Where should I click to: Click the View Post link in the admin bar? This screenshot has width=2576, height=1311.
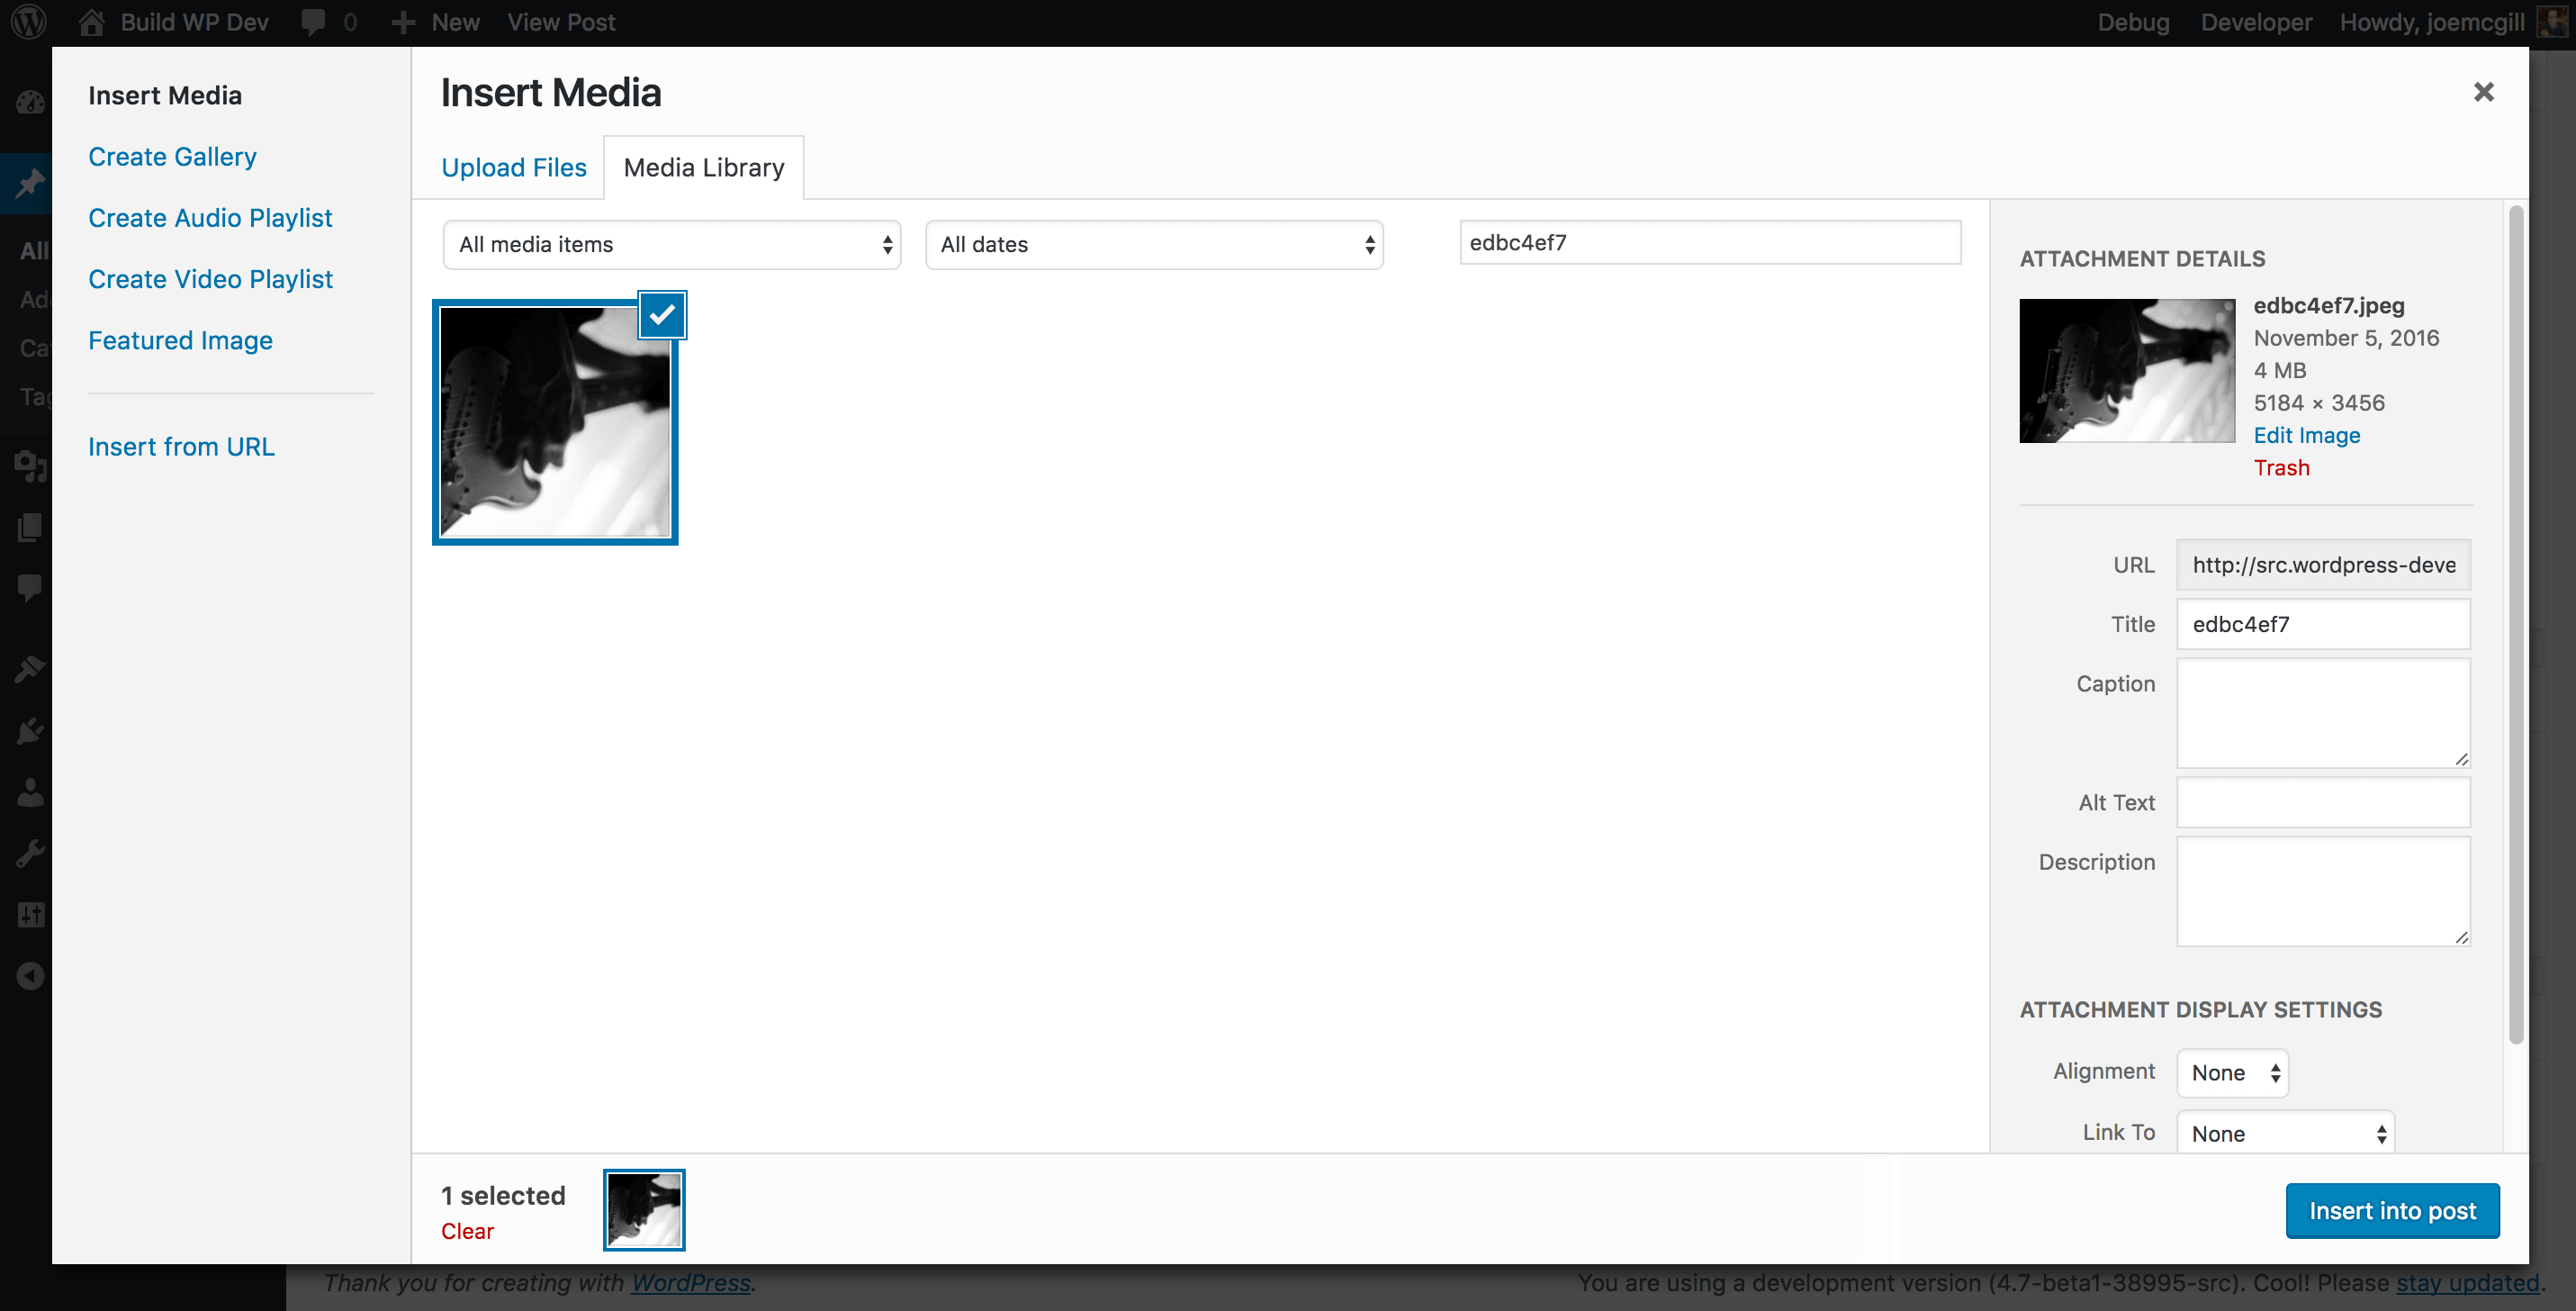561,22
